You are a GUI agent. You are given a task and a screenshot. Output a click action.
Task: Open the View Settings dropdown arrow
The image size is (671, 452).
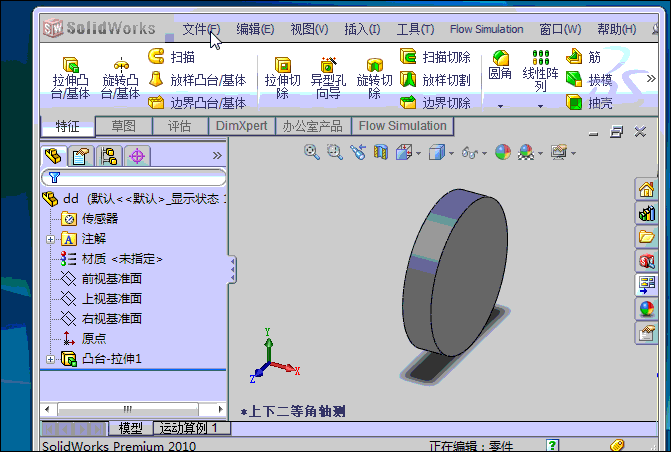coord(573,153)
